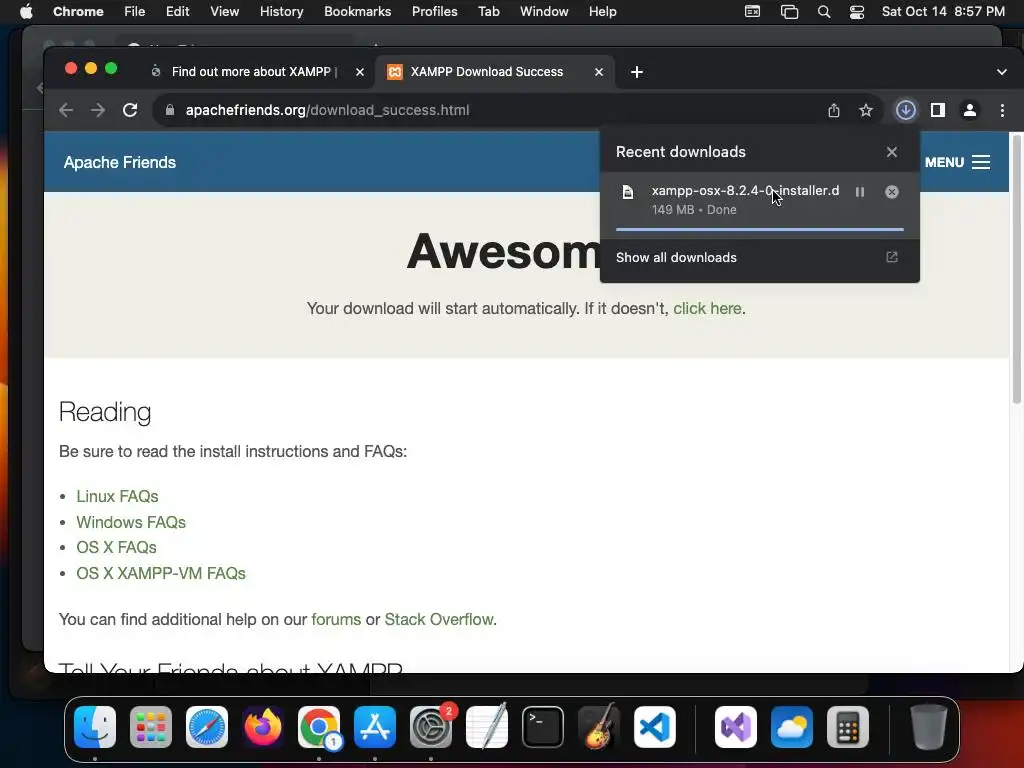Close the Find out more about XAMPP tab
Viewport: 1024px width, 768px height.
pyautogui.click(x=360, y=72)
